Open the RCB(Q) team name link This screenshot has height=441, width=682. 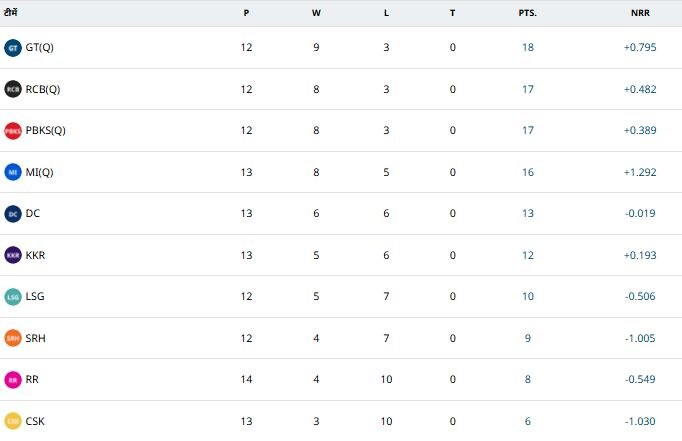[43, 89]
